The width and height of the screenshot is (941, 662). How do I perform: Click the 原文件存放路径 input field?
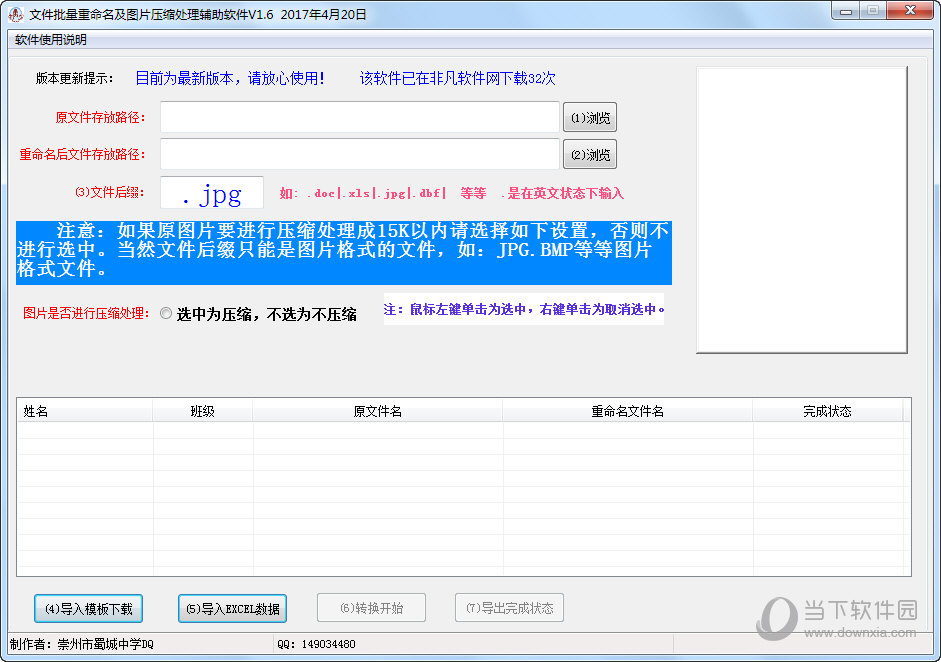(359, 117)
